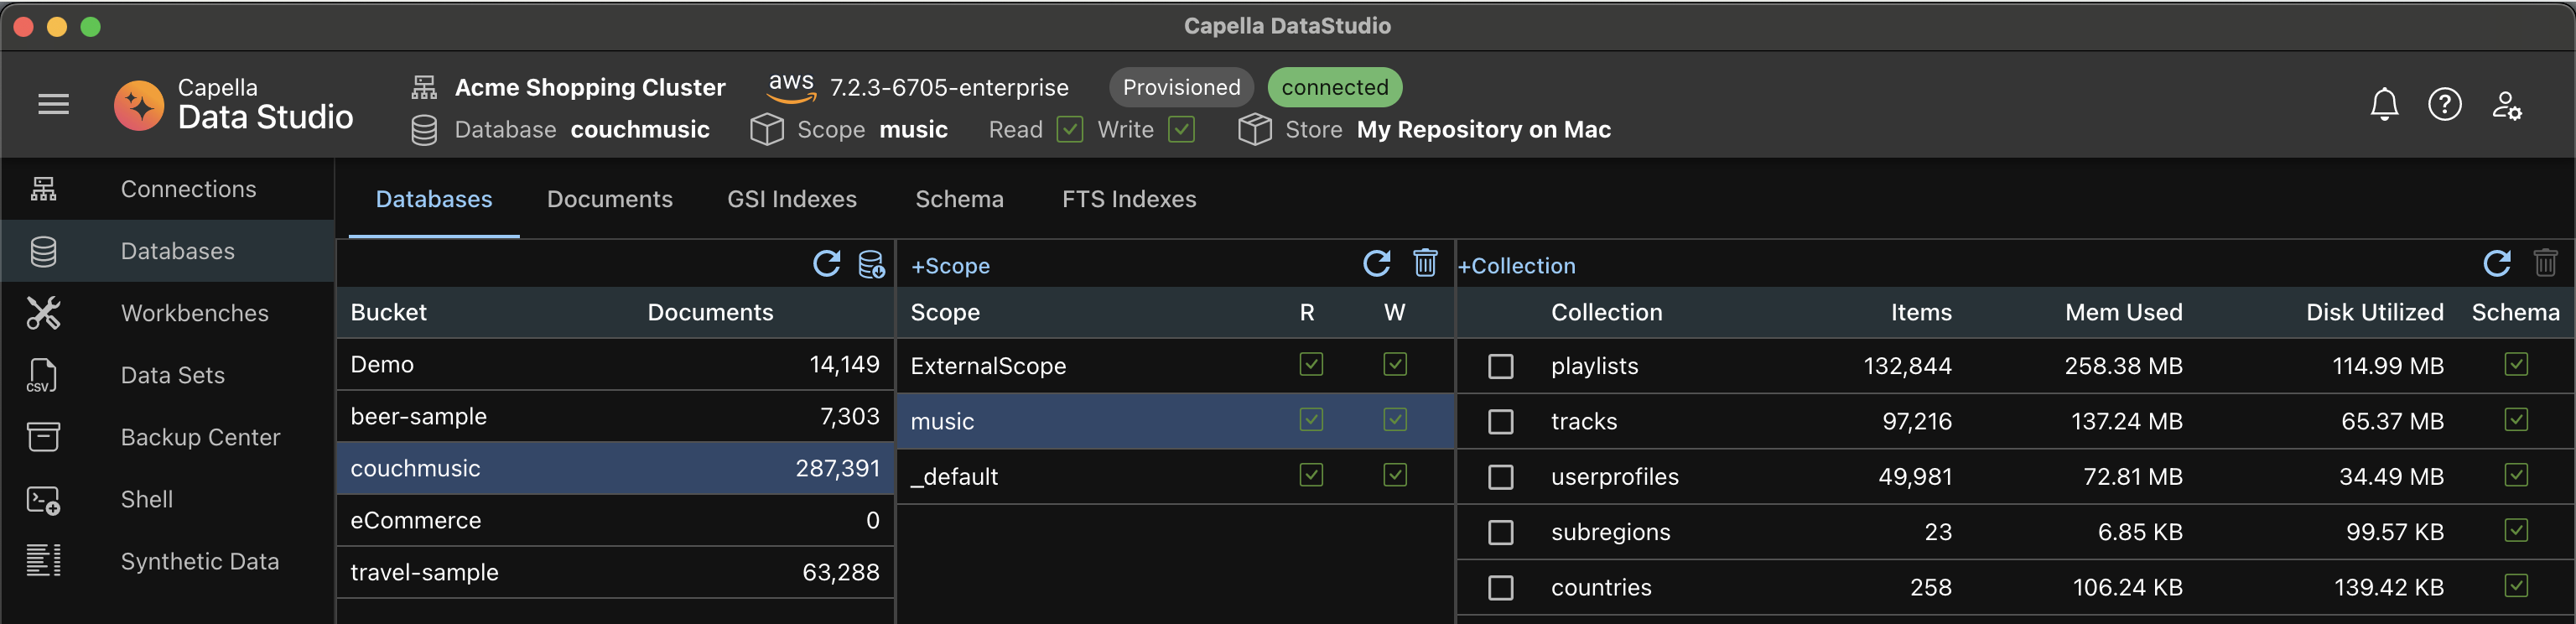The image size is (2576, 624).
Task: Click the store cube icon beside My Repository
Action: [1254, 130]
